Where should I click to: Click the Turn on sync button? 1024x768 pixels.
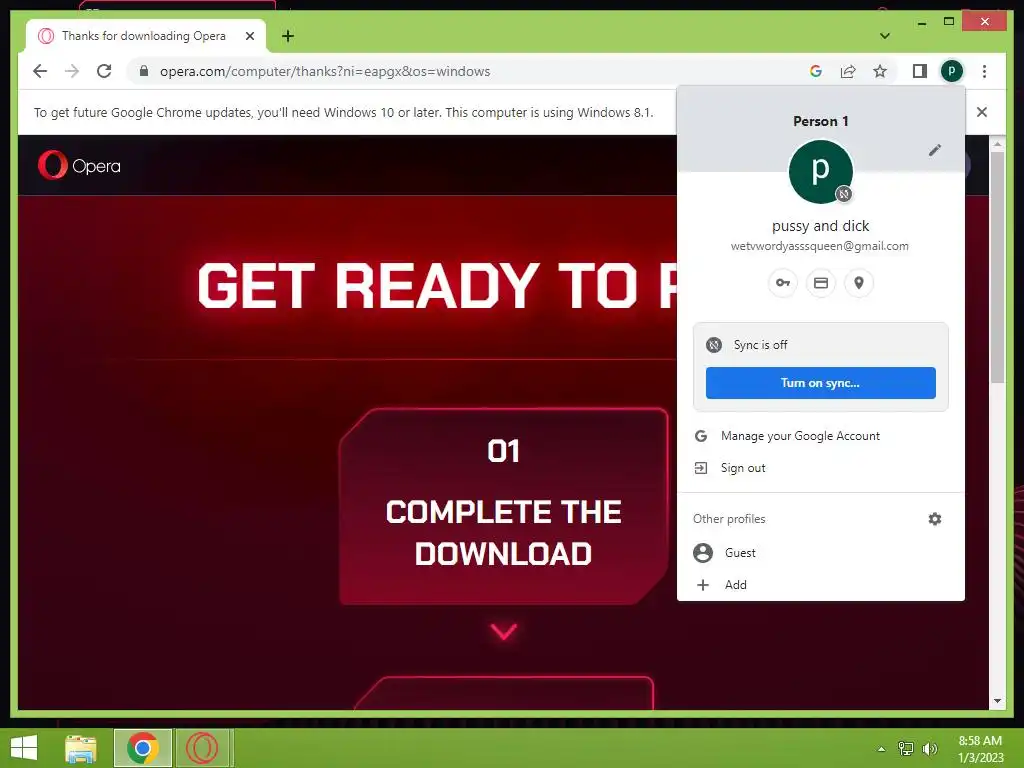click(x=820, y=383)
